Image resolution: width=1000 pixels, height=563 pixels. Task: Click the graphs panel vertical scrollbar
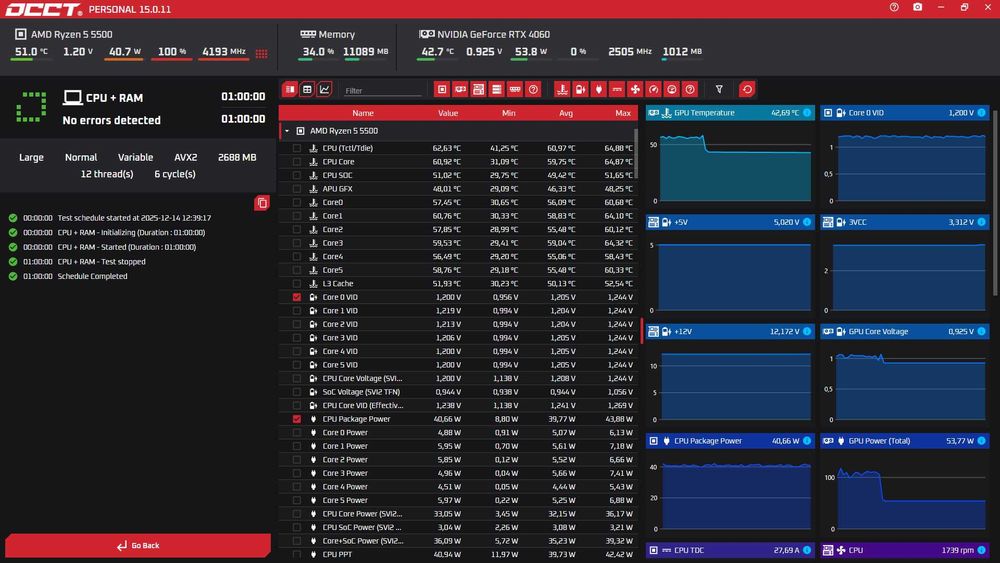(996, 201)
